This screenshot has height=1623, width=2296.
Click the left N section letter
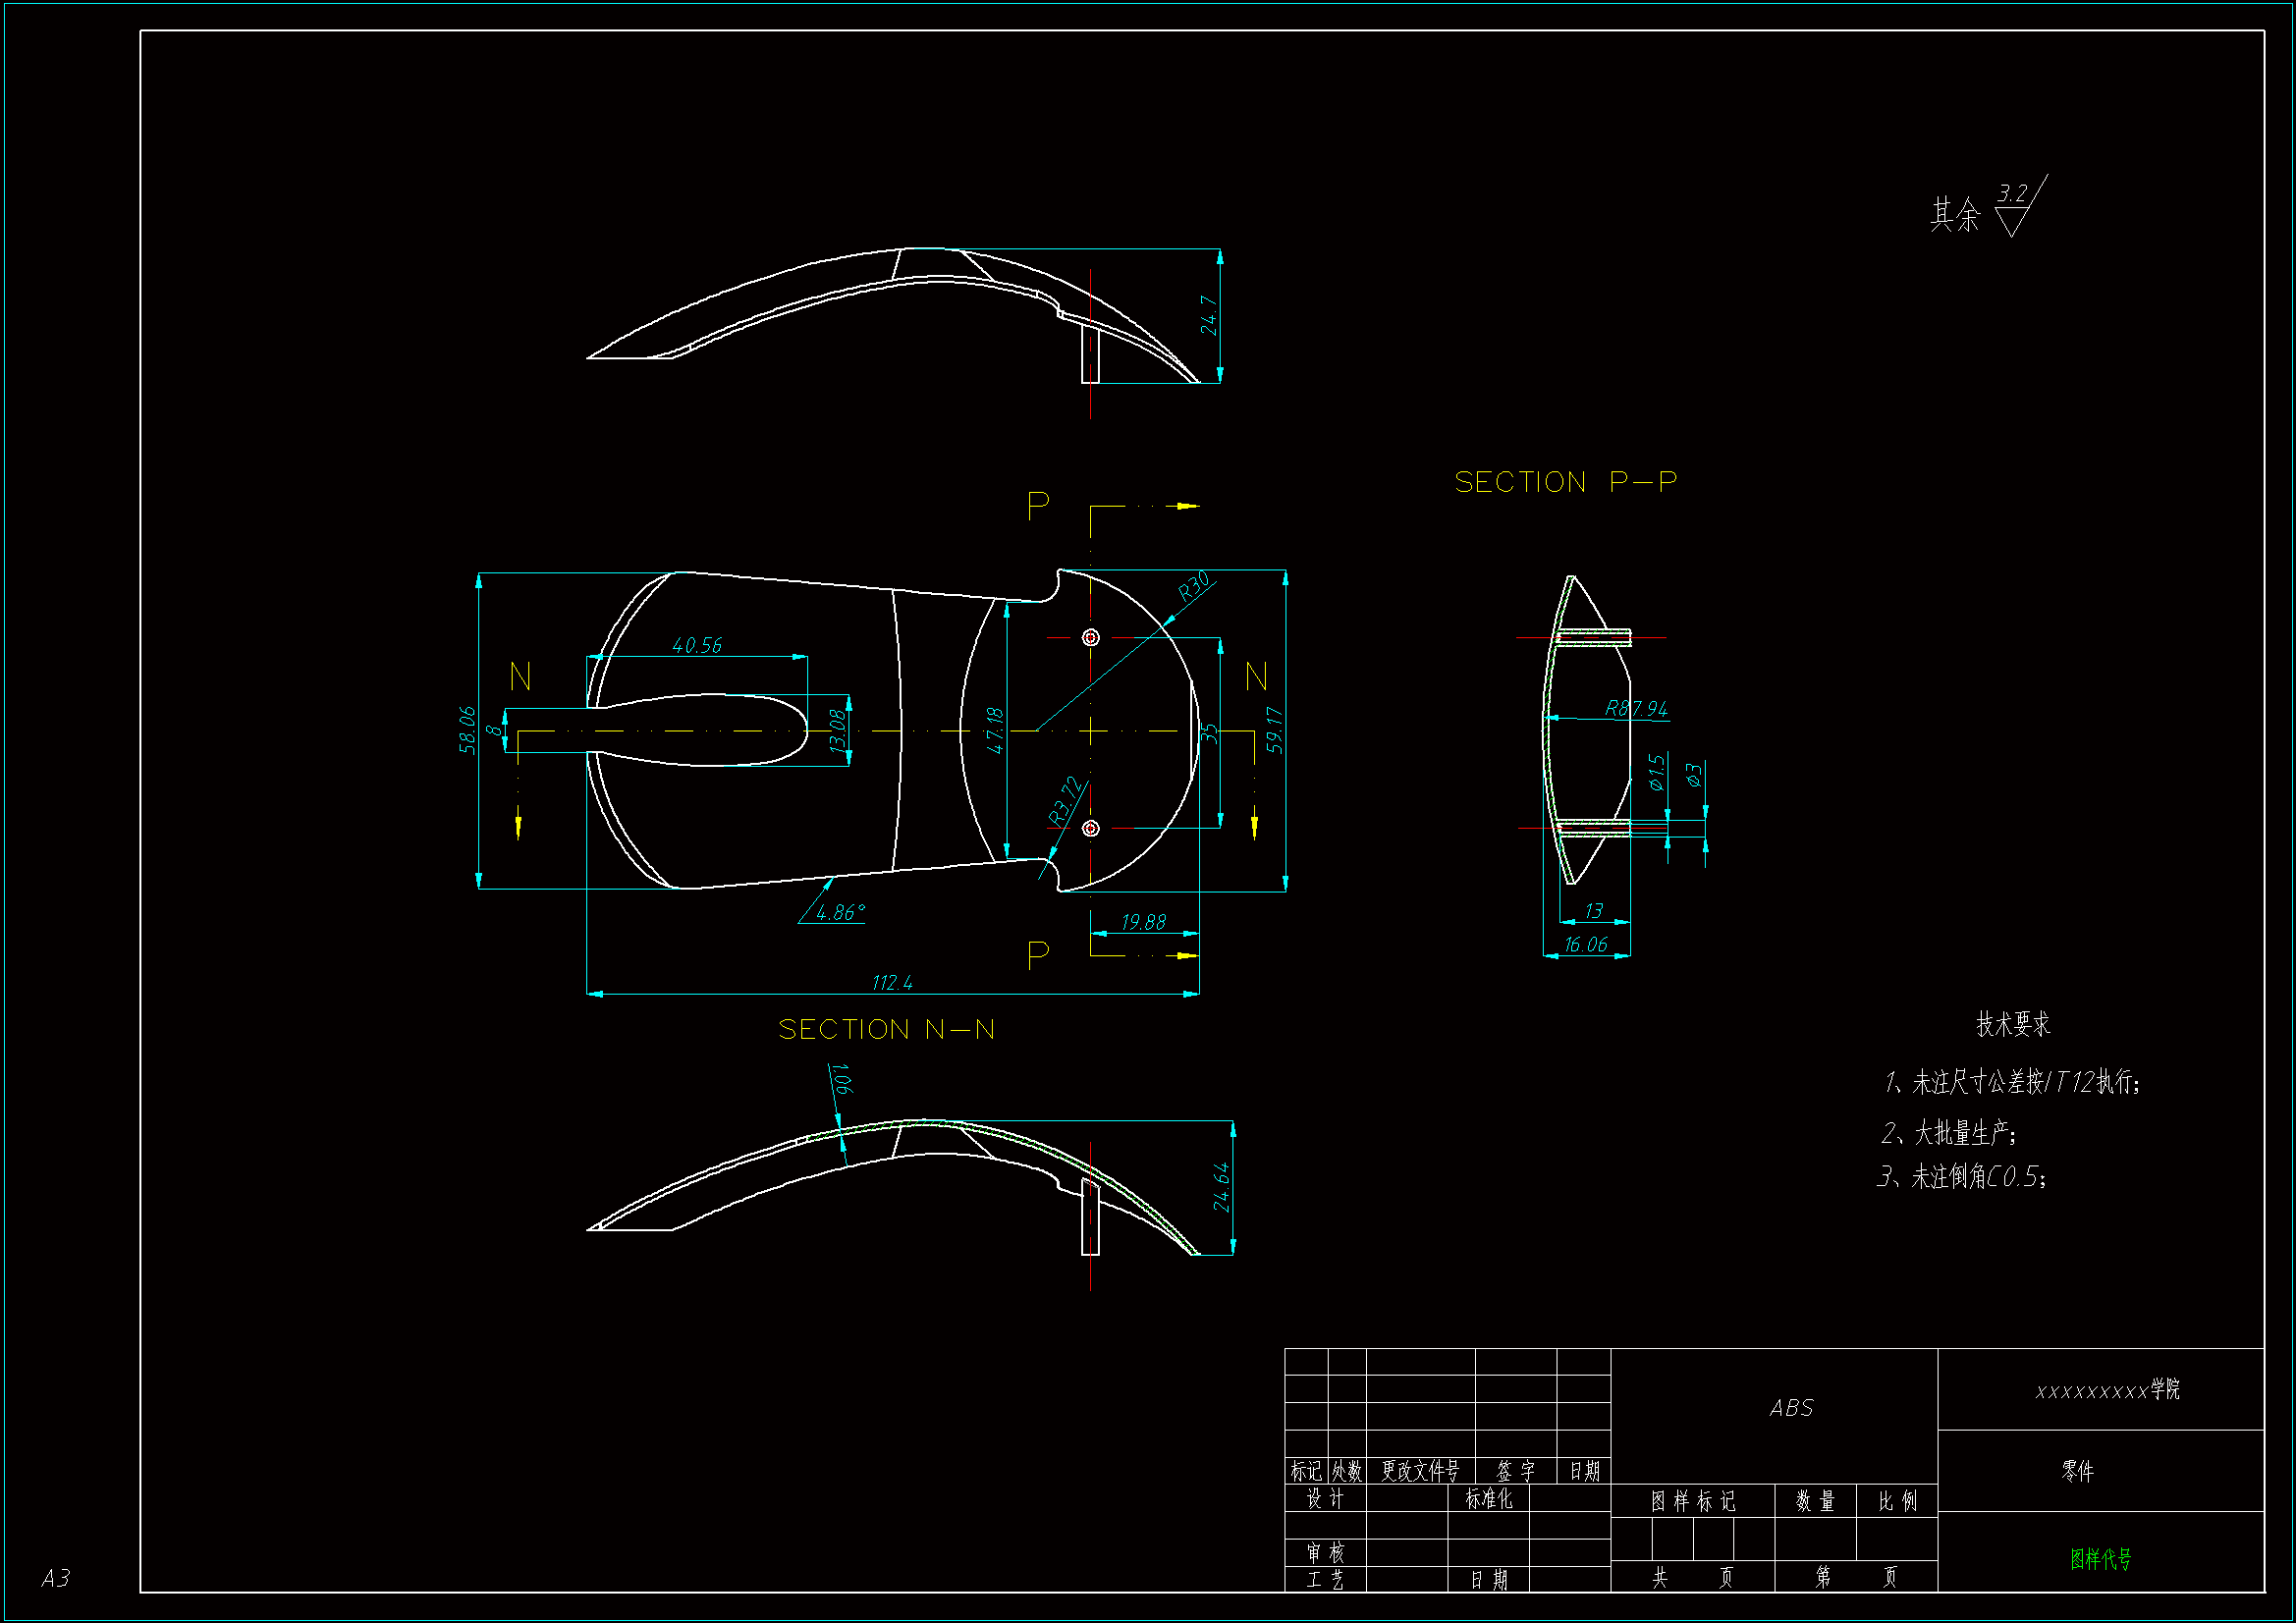click(520, 677)
